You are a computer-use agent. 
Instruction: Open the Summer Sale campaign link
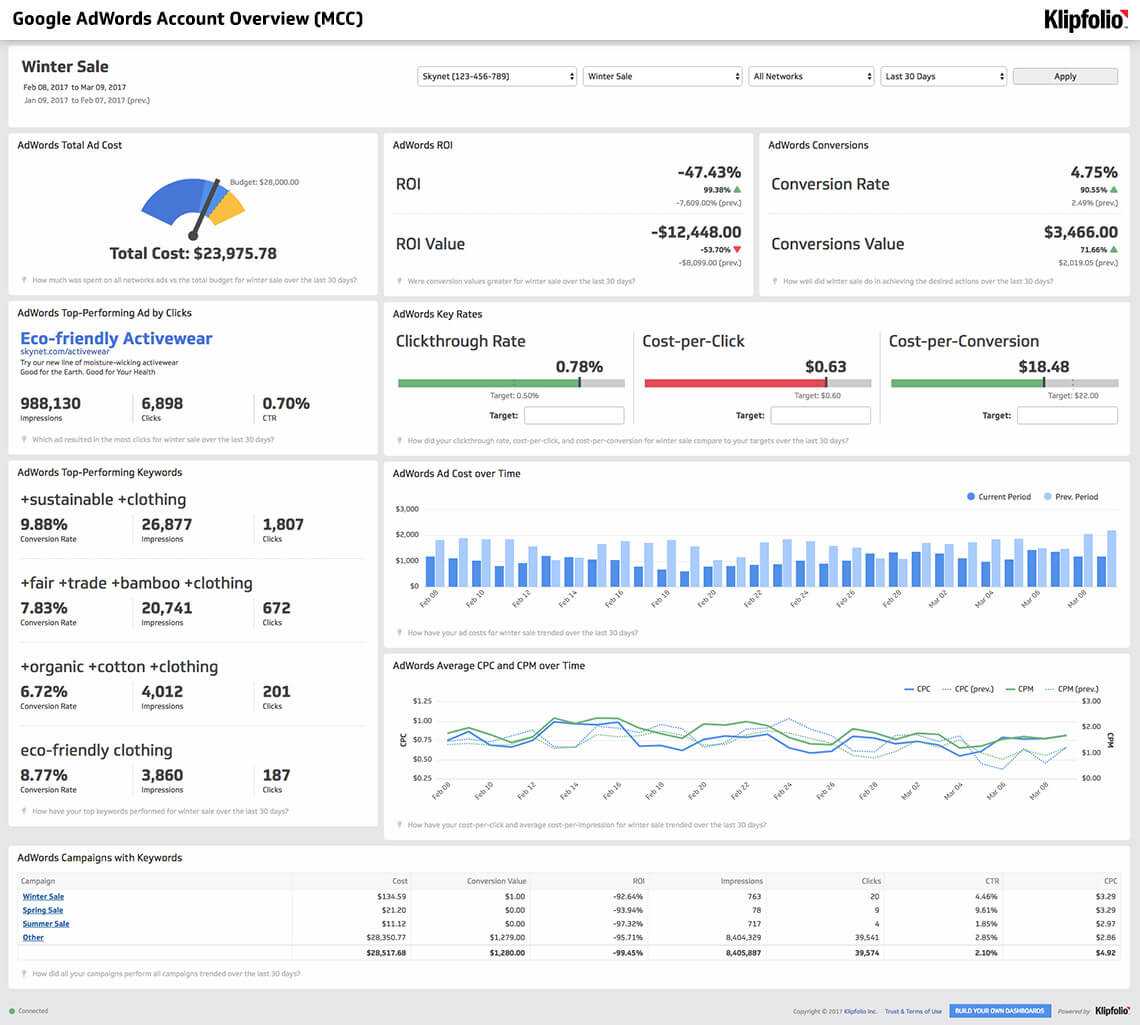pos(46,924)
